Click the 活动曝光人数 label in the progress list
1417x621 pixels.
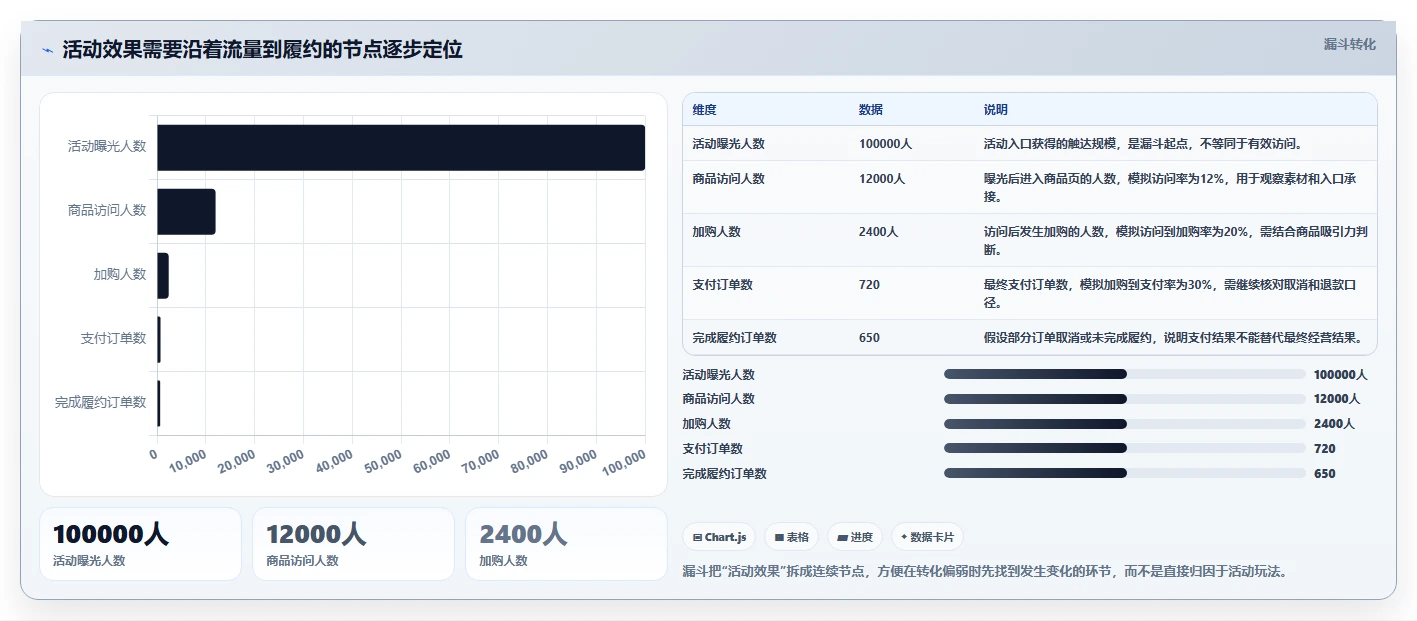point(718,375)
